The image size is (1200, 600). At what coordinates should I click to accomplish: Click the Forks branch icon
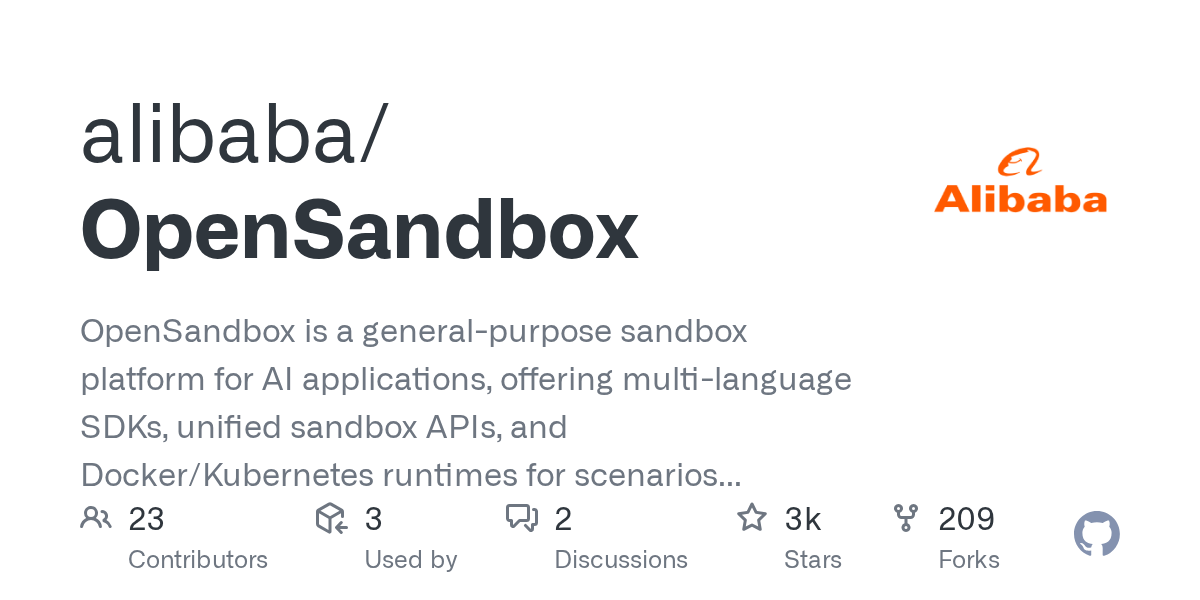click(906, 518)
